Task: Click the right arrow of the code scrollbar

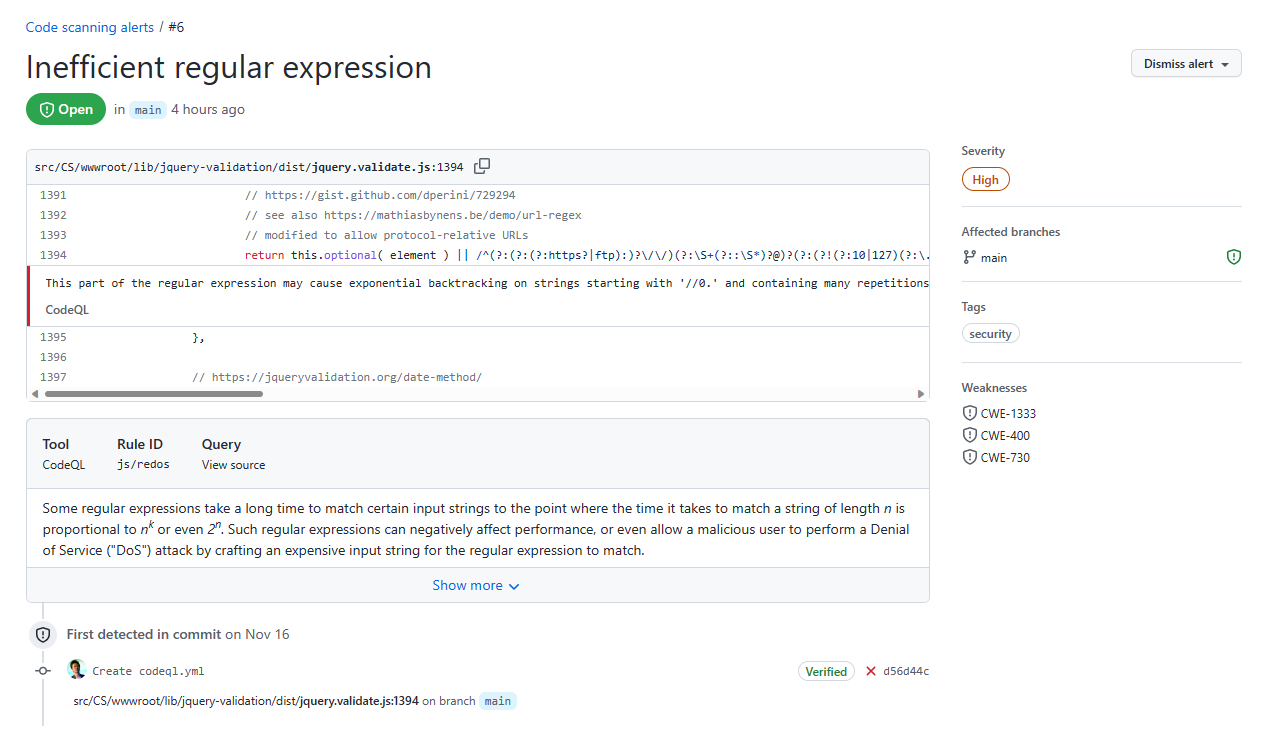Action: click(x=919, y=394)
